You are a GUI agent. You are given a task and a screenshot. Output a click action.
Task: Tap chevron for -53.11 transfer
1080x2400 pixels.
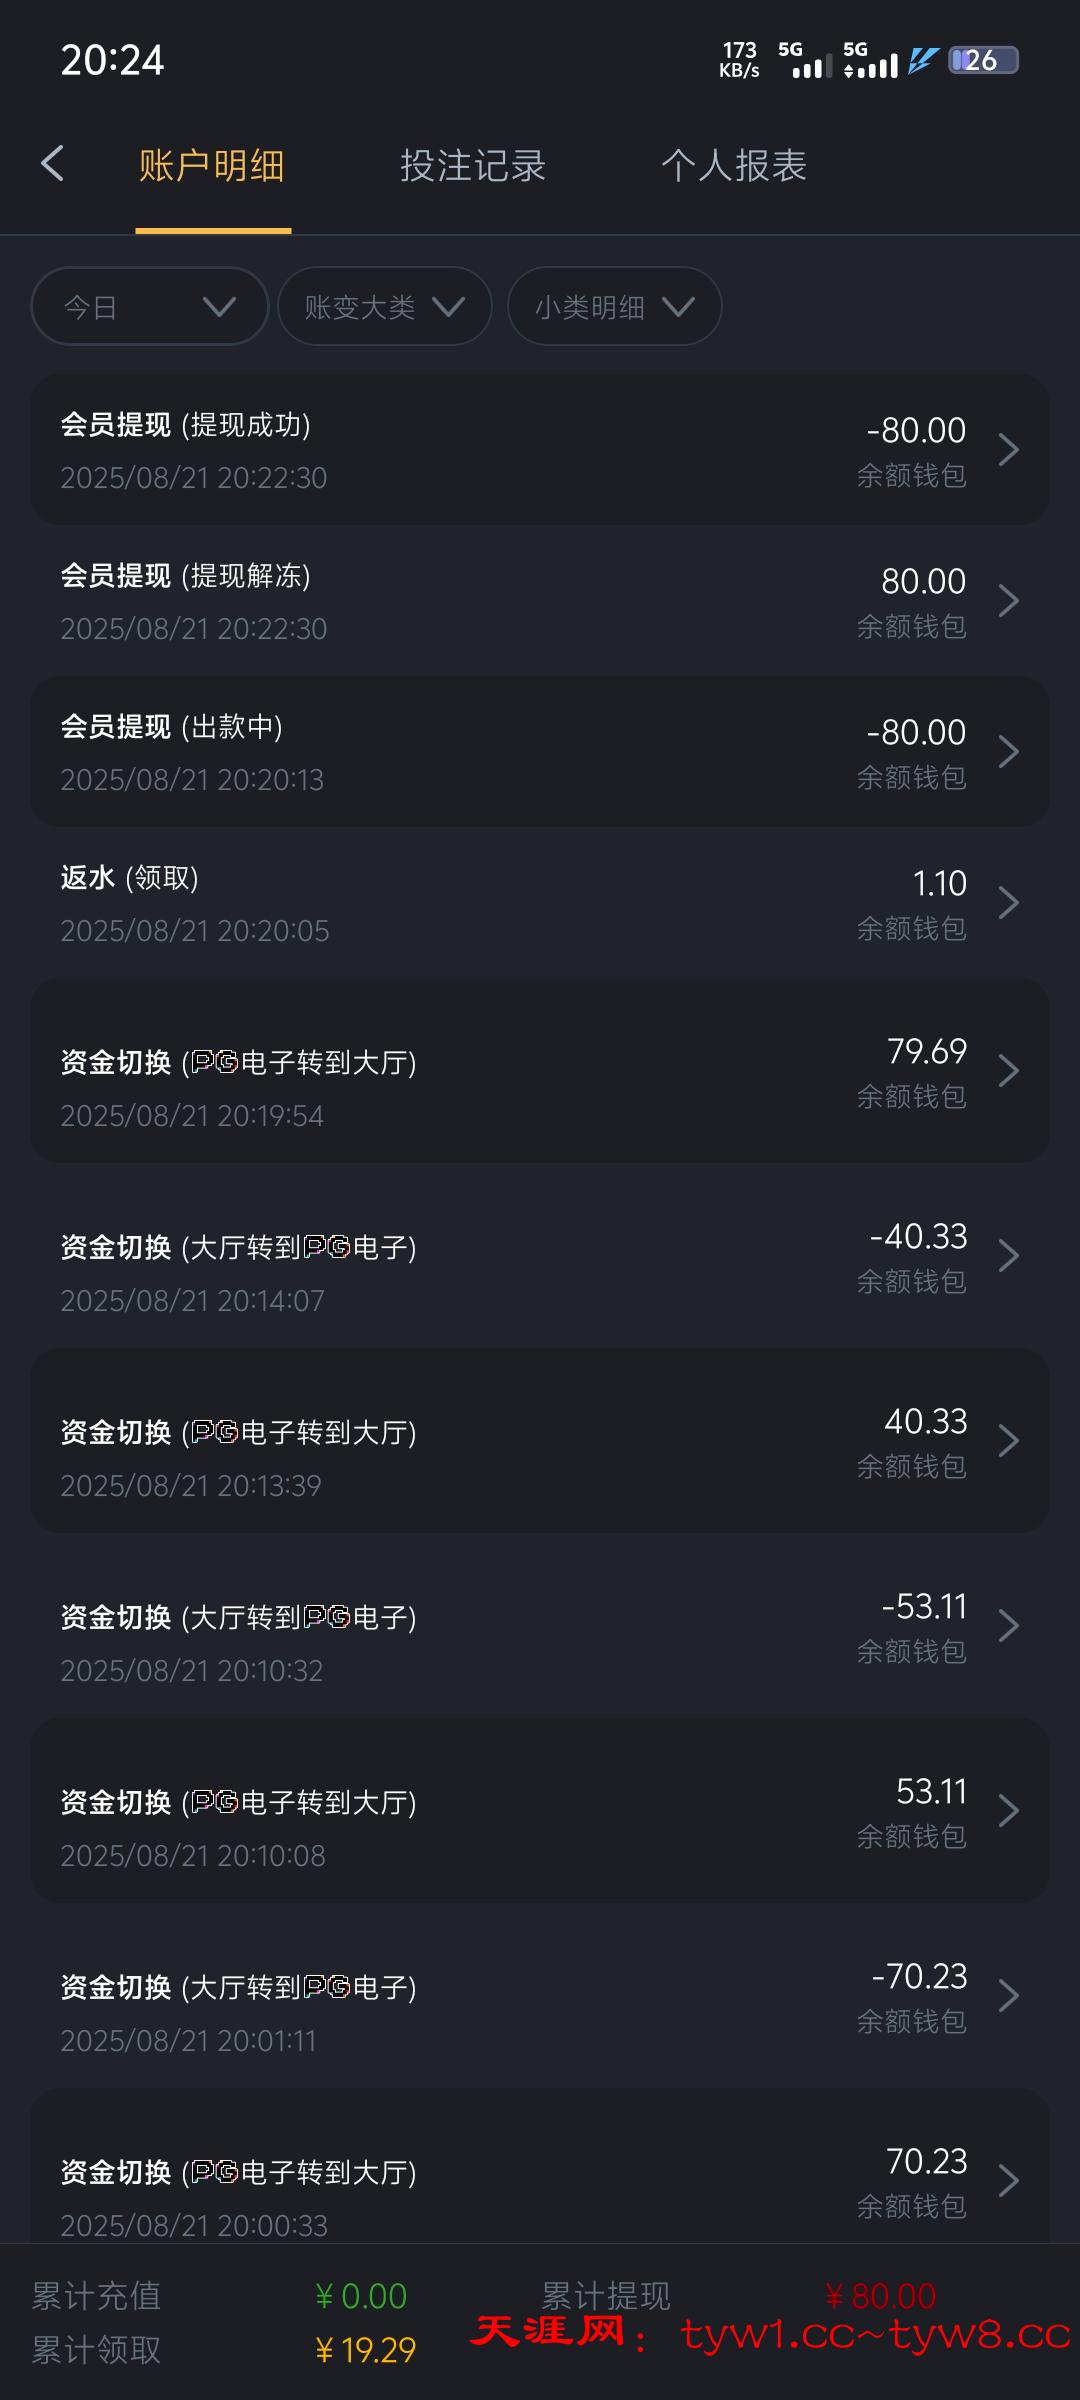click(x=1008, y=1626)
